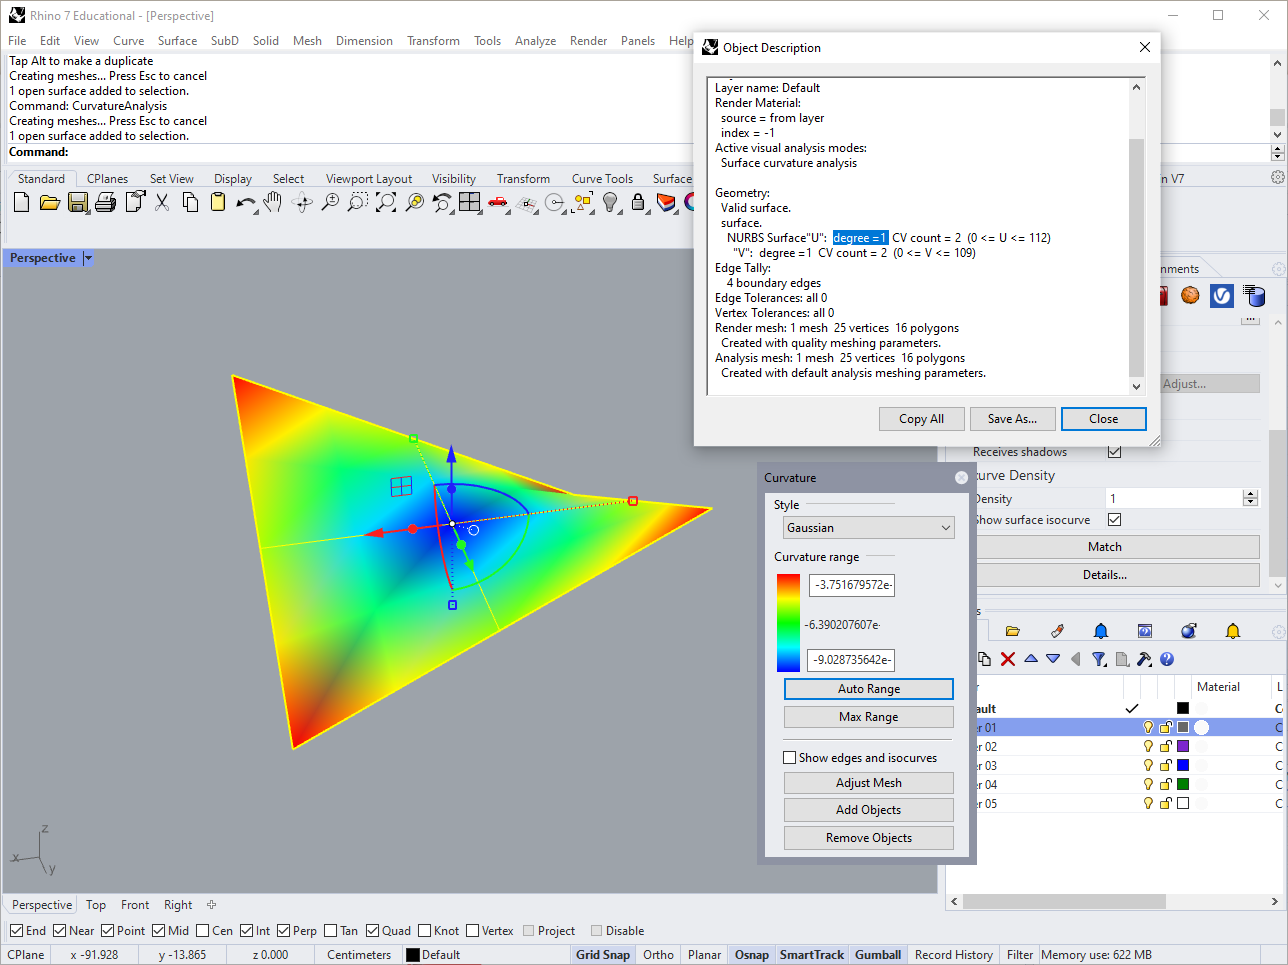Move layer up with blue up-triangle
The width and height of the screenshot is (1288, 965).
pos(1031,659)
